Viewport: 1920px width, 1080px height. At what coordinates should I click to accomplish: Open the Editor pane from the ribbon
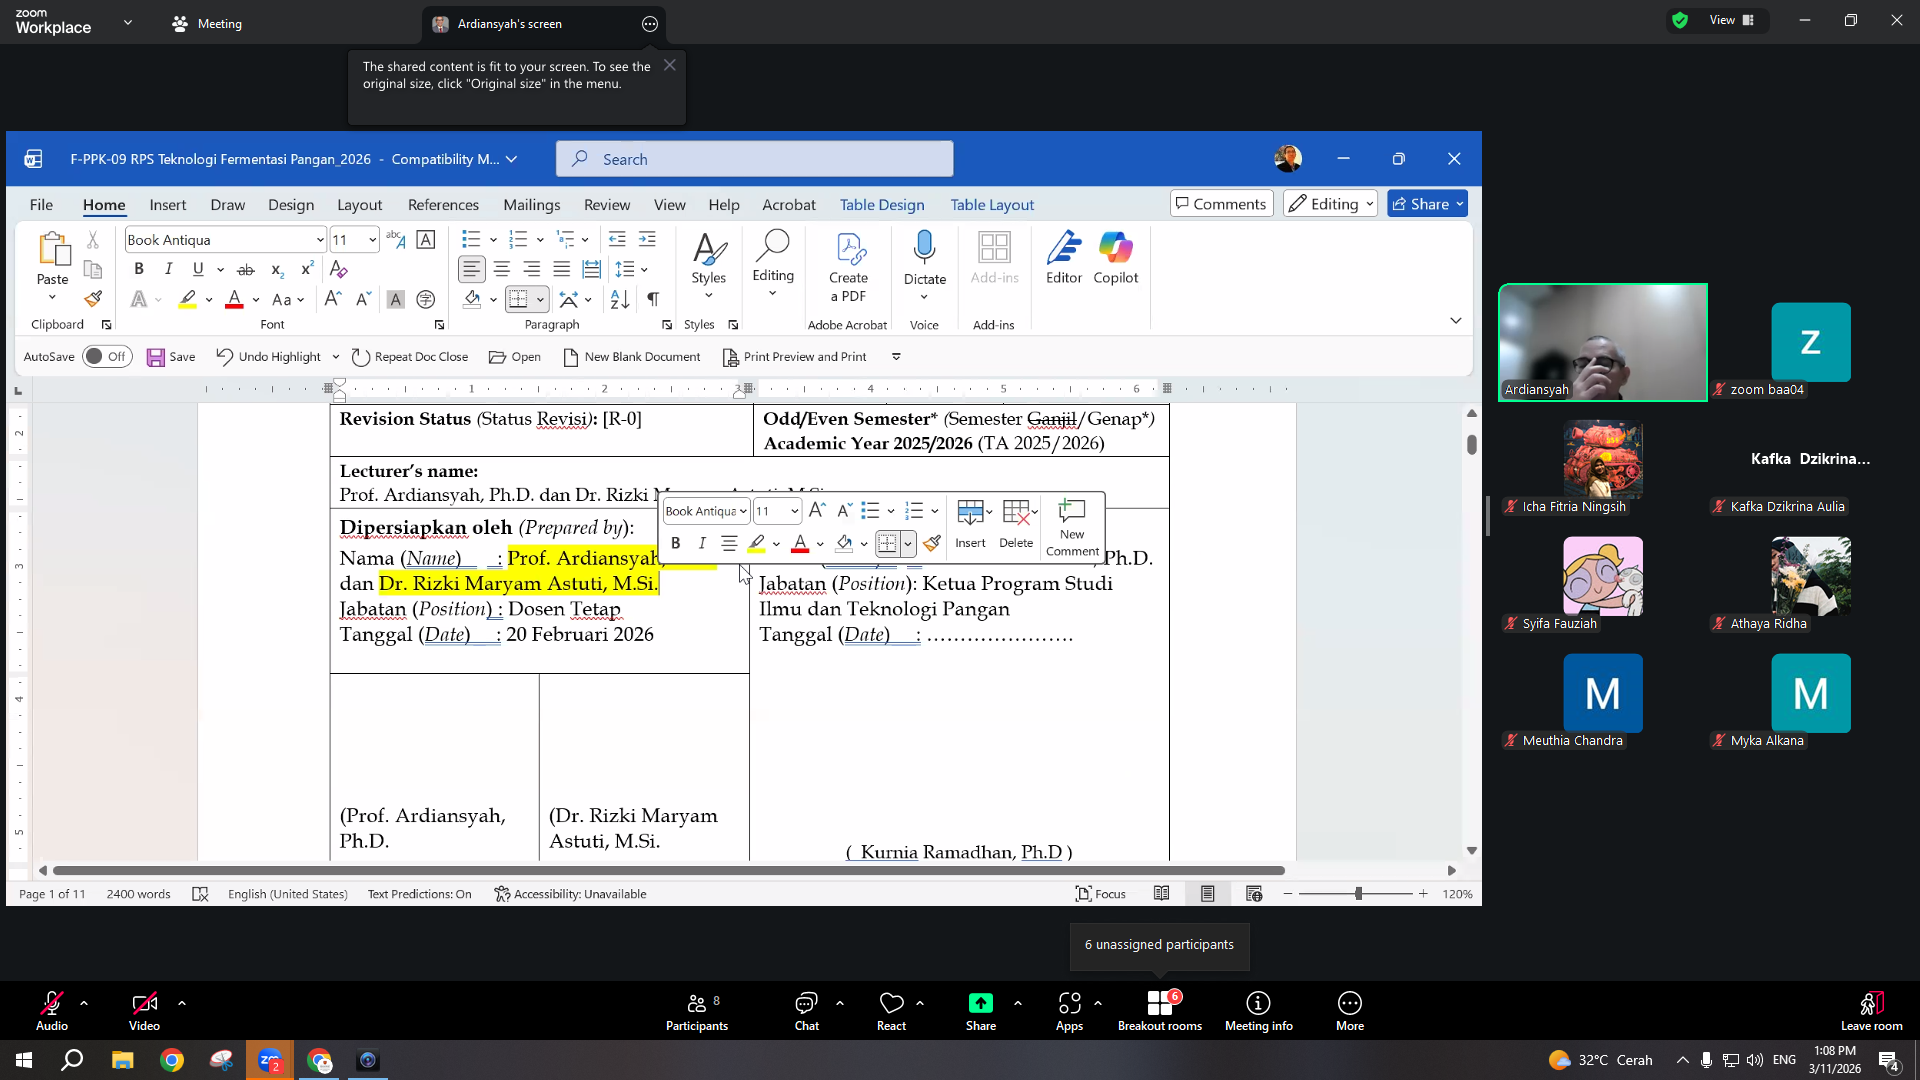click(1064, 258)
